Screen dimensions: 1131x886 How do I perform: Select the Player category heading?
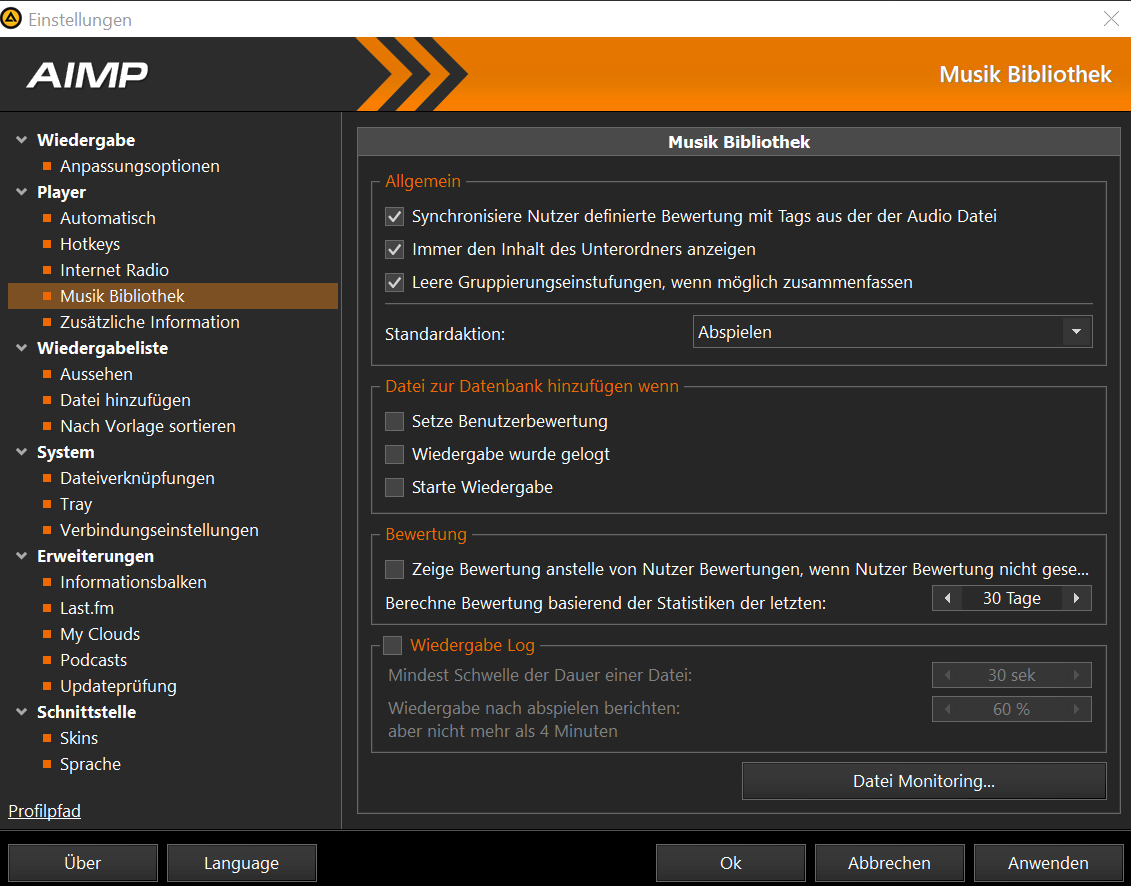pyautogui.click(x=61, y=192)
